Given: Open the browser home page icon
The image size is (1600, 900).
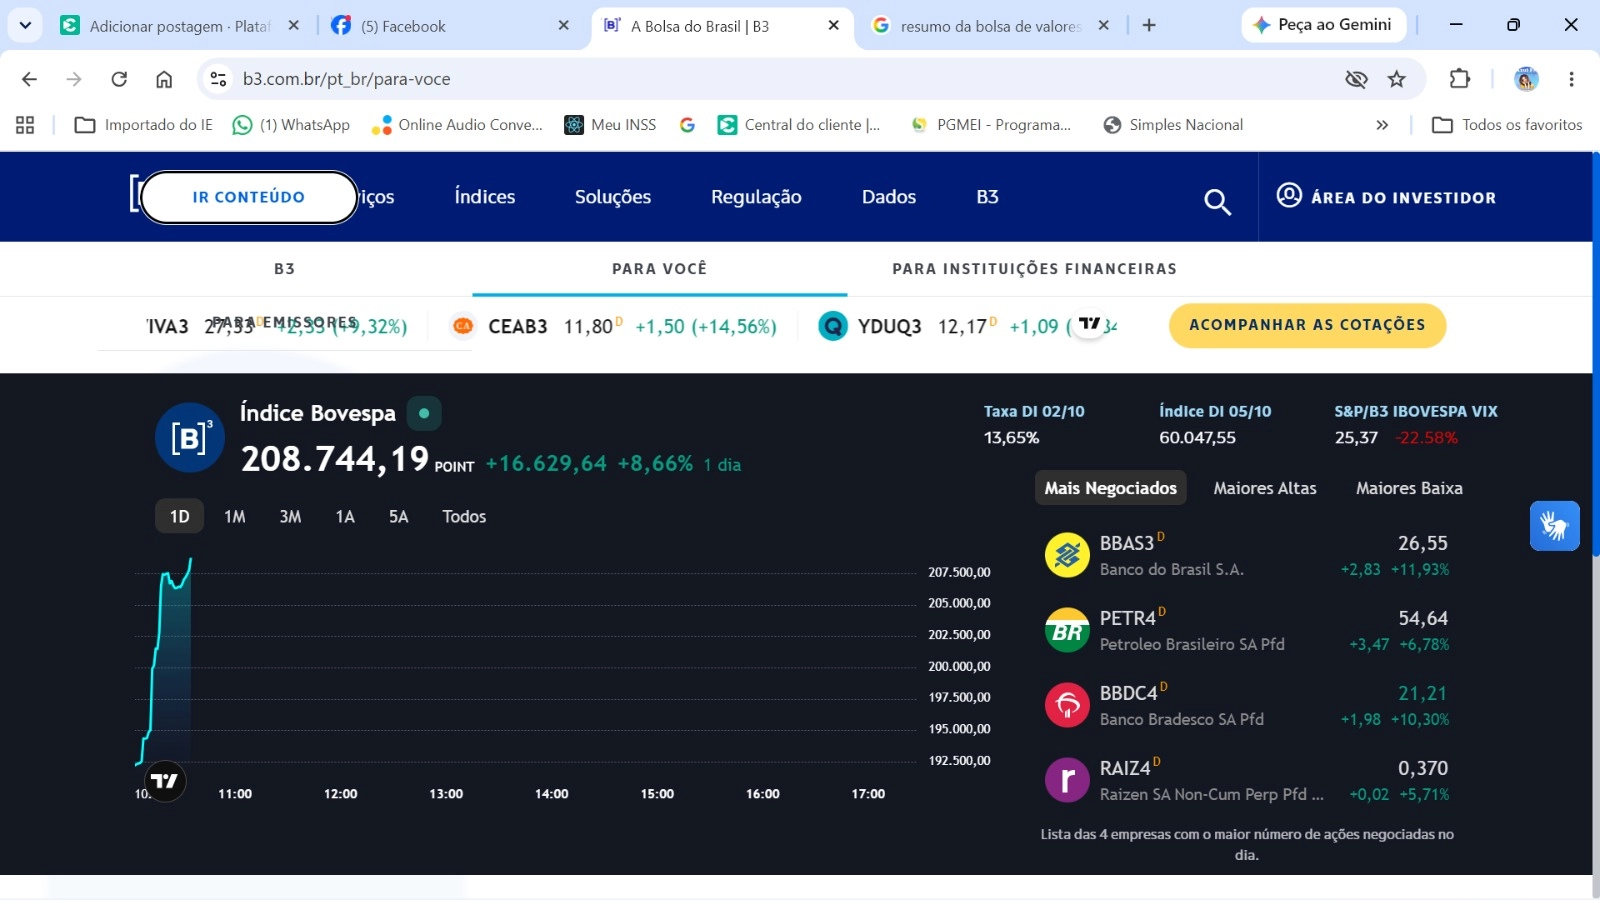Looking at the screenshot, I should (x=164, y=79).
